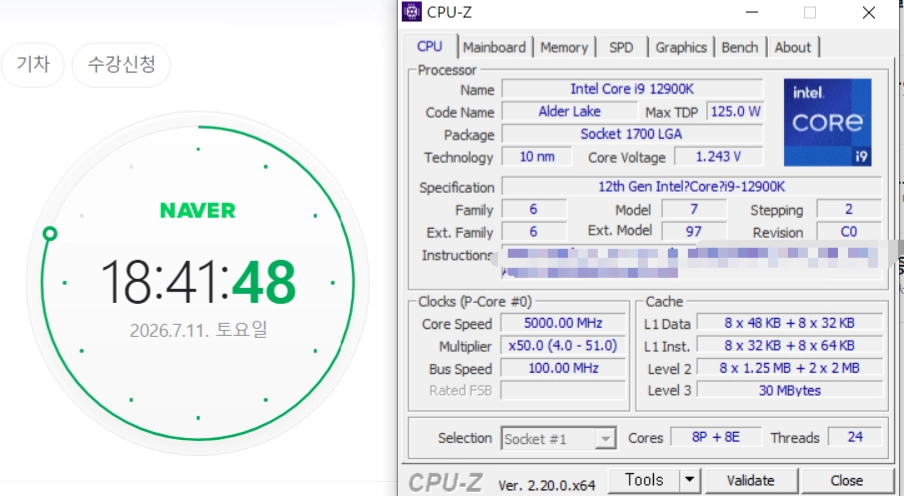The height and width of the screenshot is (496, 904).
Task: Click the Code Name value Alder Lake
Action: click(570, 111)
